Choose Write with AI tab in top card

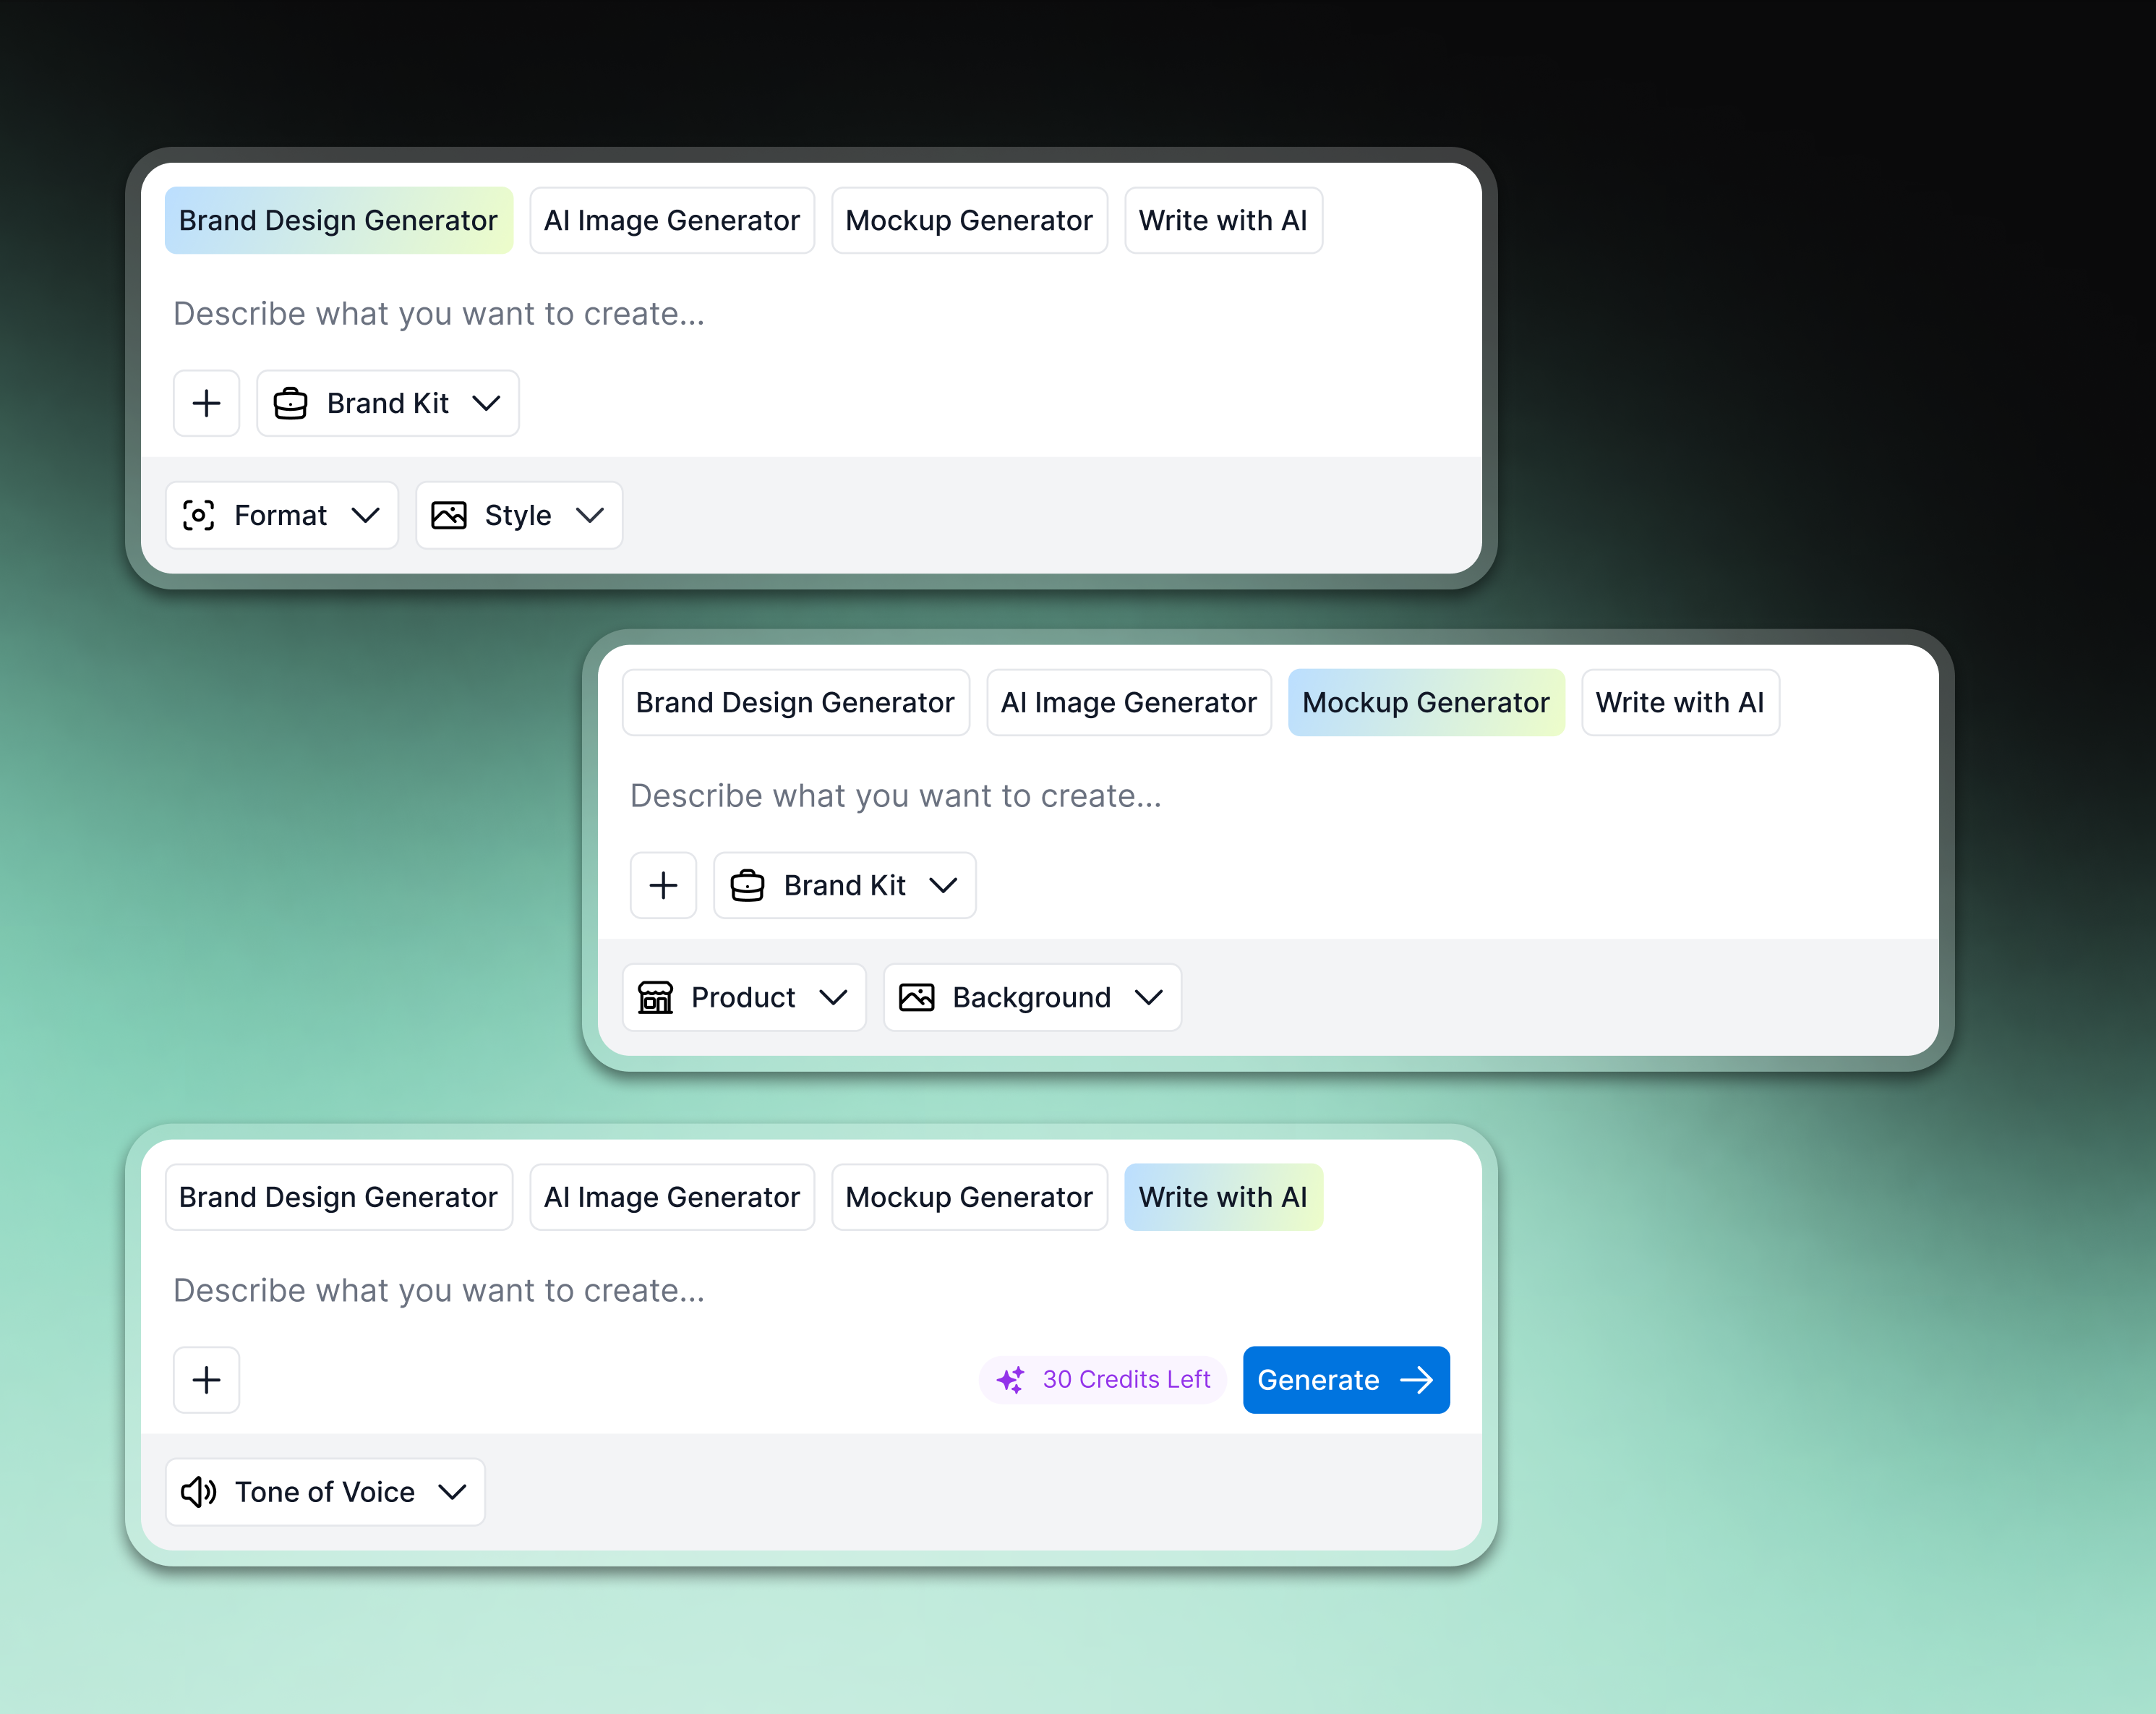coord(1223,220)
